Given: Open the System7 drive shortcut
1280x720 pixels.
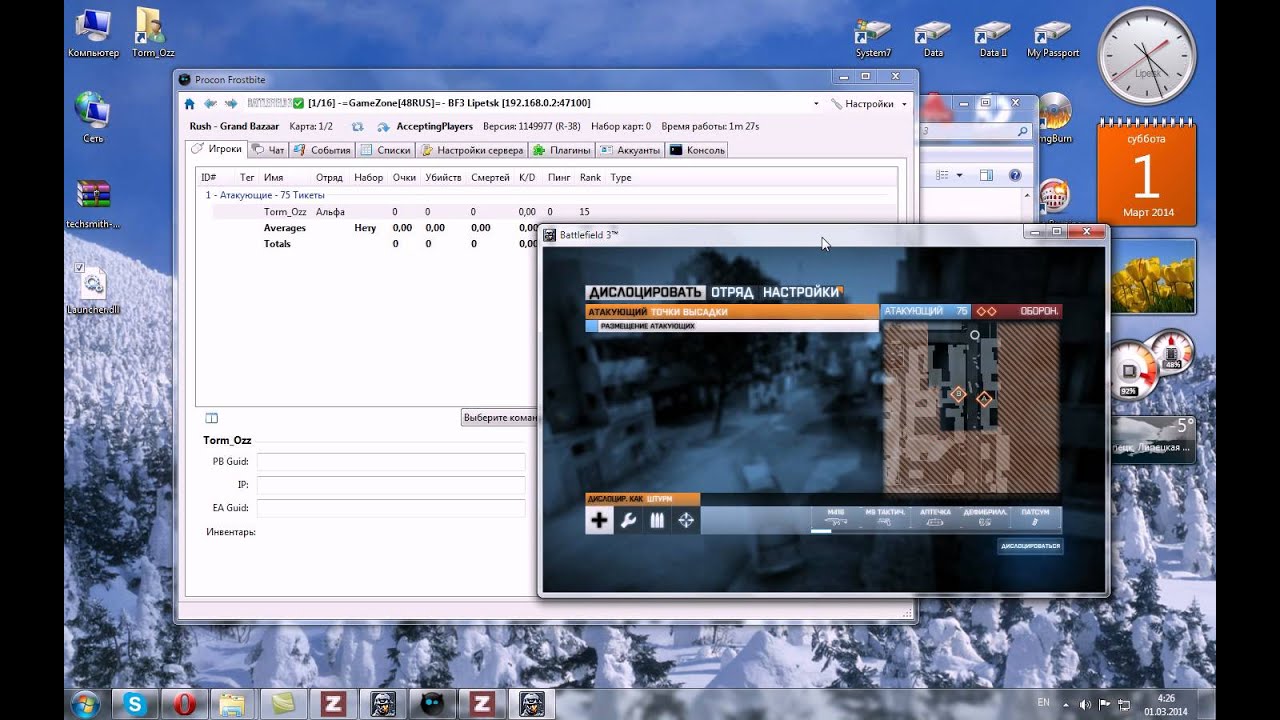Looking at the screenshot, I should 873,40.
